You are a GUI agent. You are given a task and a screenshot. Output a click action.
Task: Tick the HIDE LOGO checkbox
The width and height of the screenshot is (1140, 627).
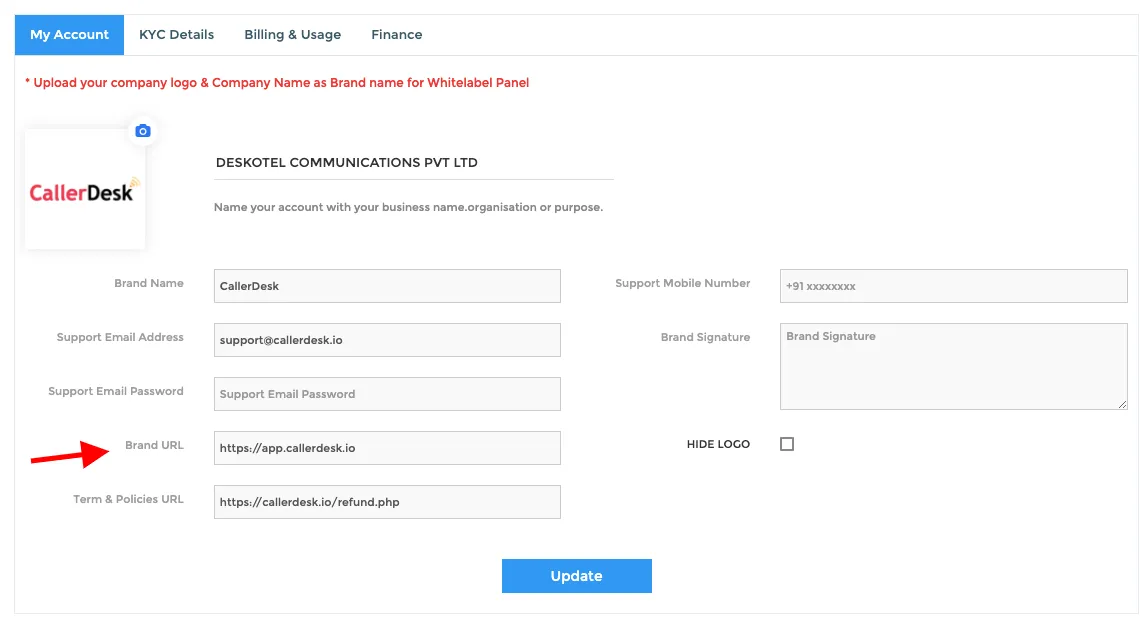(x=787, y=444)
